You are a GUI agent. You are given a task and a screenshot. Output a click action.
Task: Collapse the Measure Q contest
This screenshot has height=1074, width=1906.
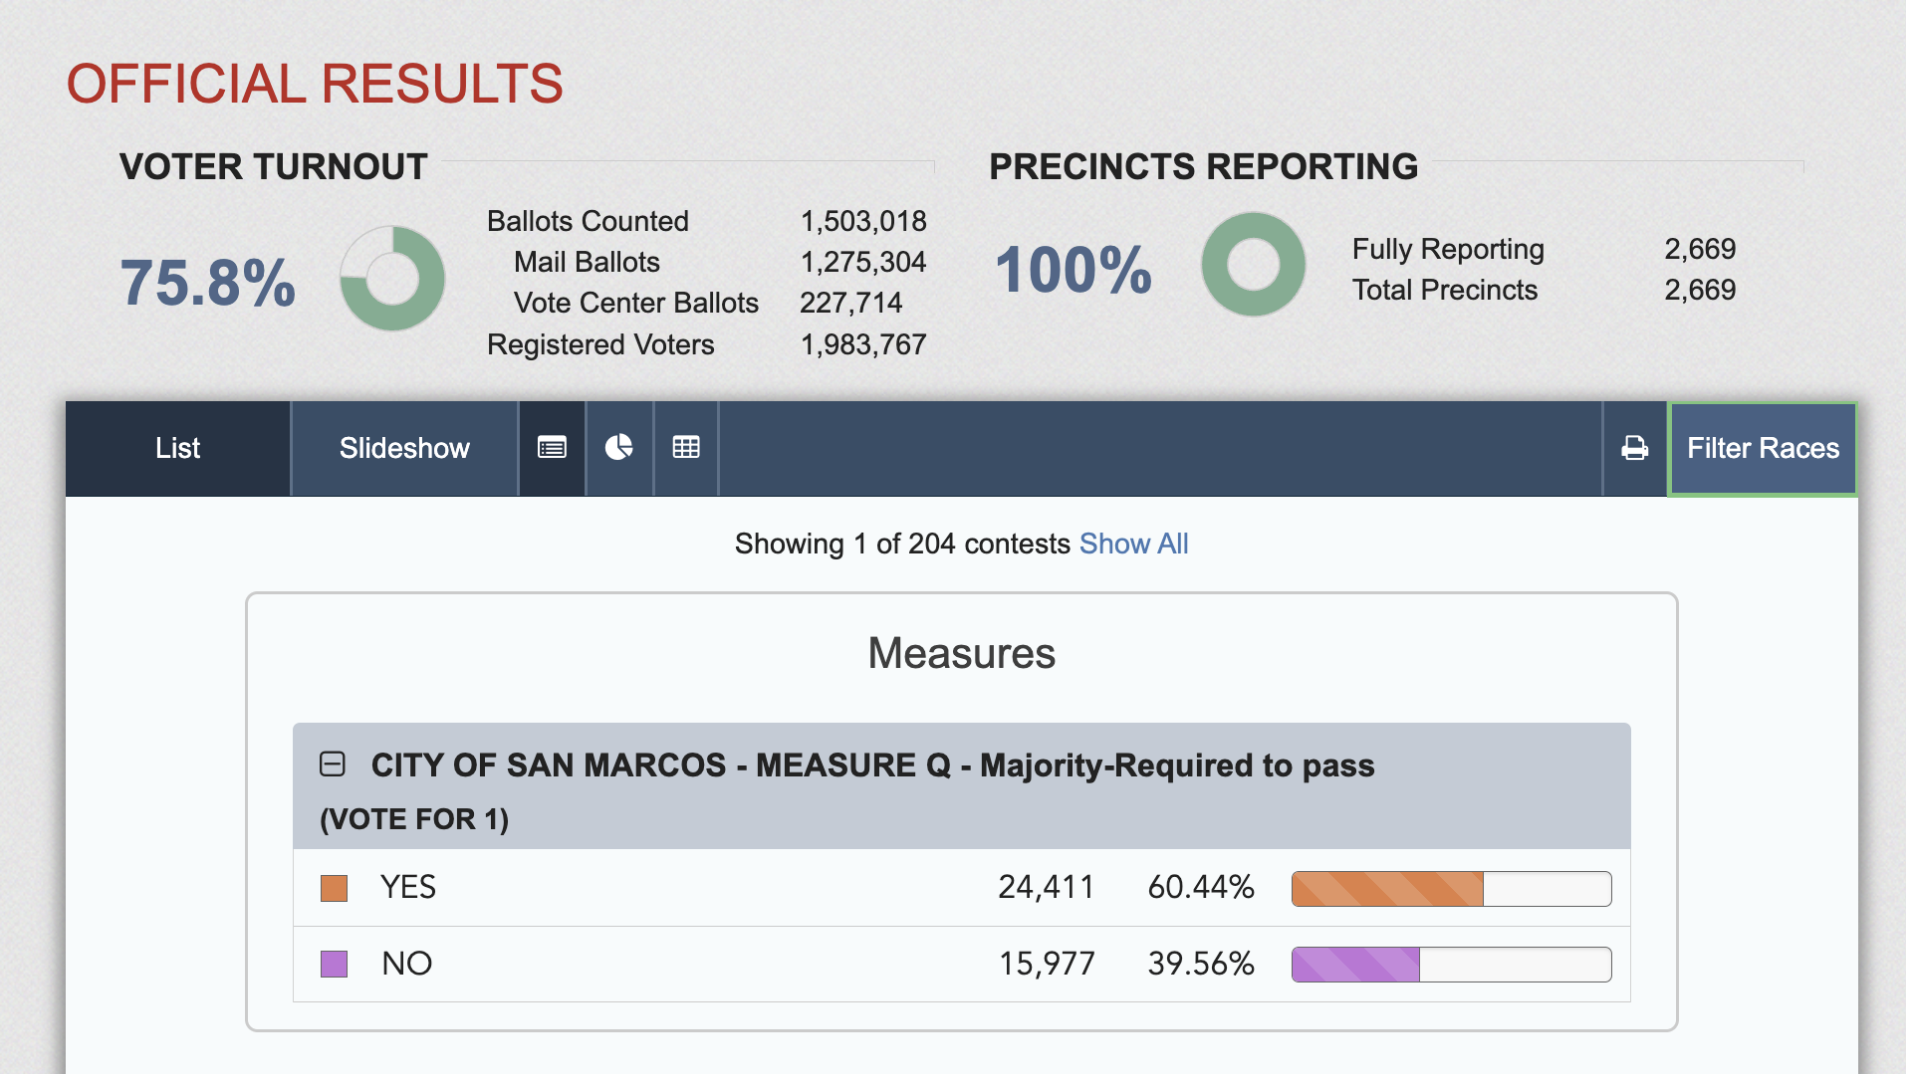click(330, 764)
